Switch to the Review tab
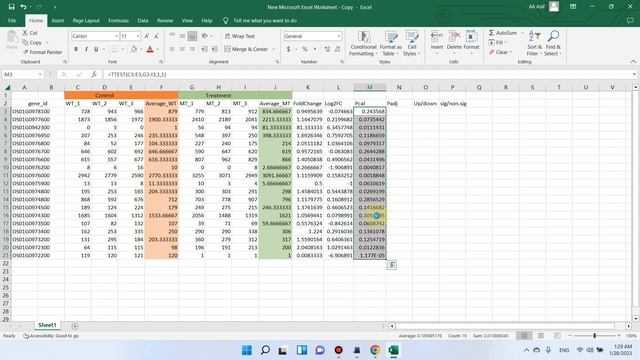This screenshot has width=640, height=360. tap(165, 20)
